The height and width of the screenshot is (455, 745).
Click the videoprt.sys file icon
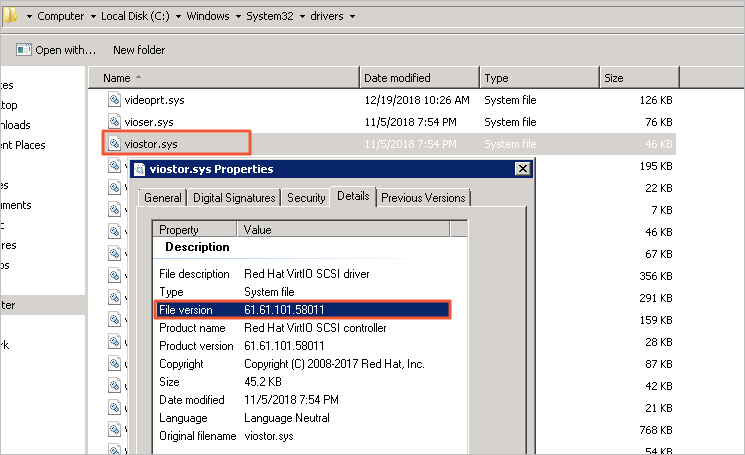pyautogui.click(x=114, y=100)
